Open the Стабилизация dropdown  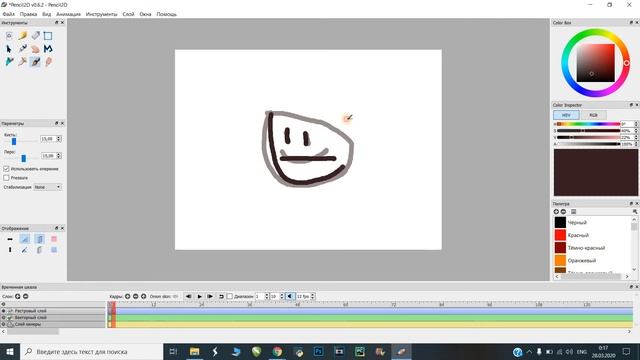47,187
